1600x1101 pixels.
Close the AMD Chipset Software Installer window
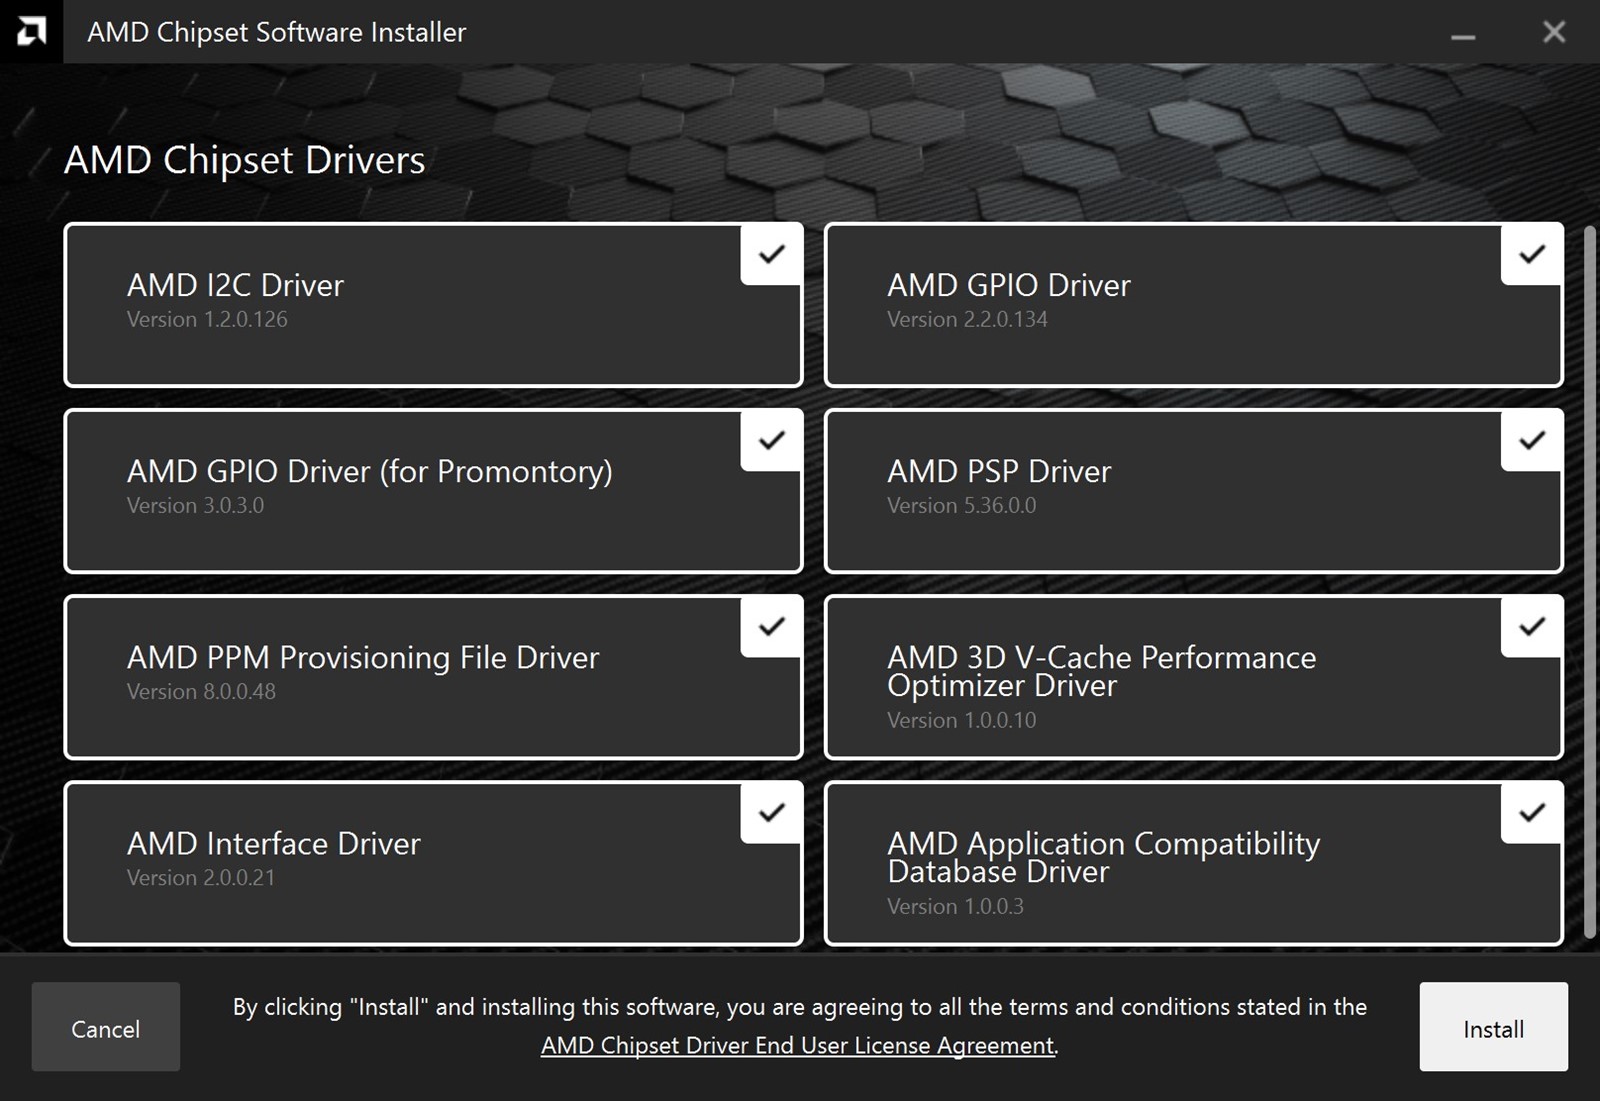coord(1554,32)
